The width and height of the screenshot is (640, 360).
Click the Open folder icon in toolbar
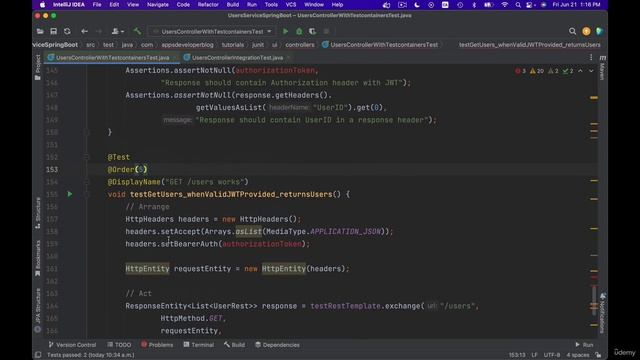click(x=40, y=31)
